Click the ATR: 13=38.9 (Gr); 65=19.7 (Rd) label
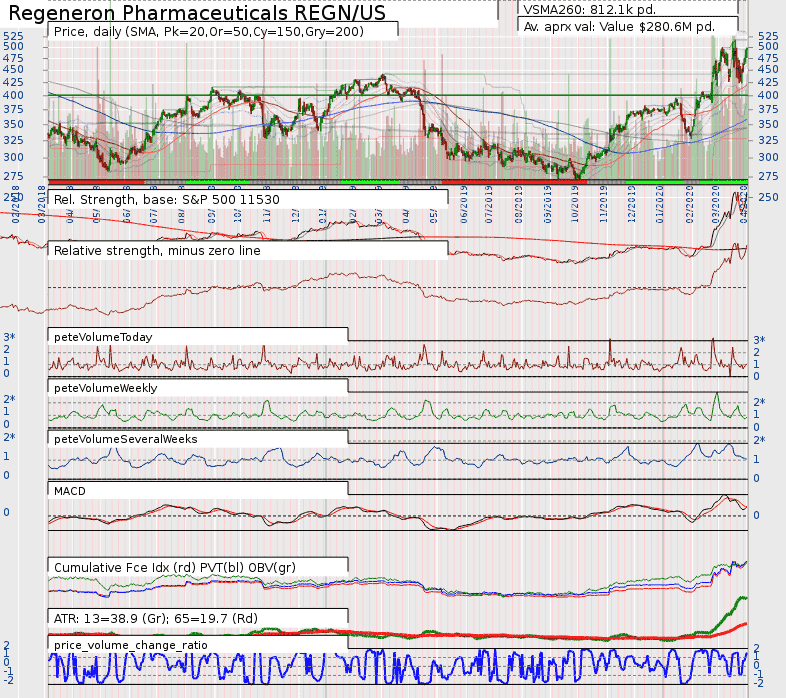The height and width of the screenshot is (698, 786). 155,619
